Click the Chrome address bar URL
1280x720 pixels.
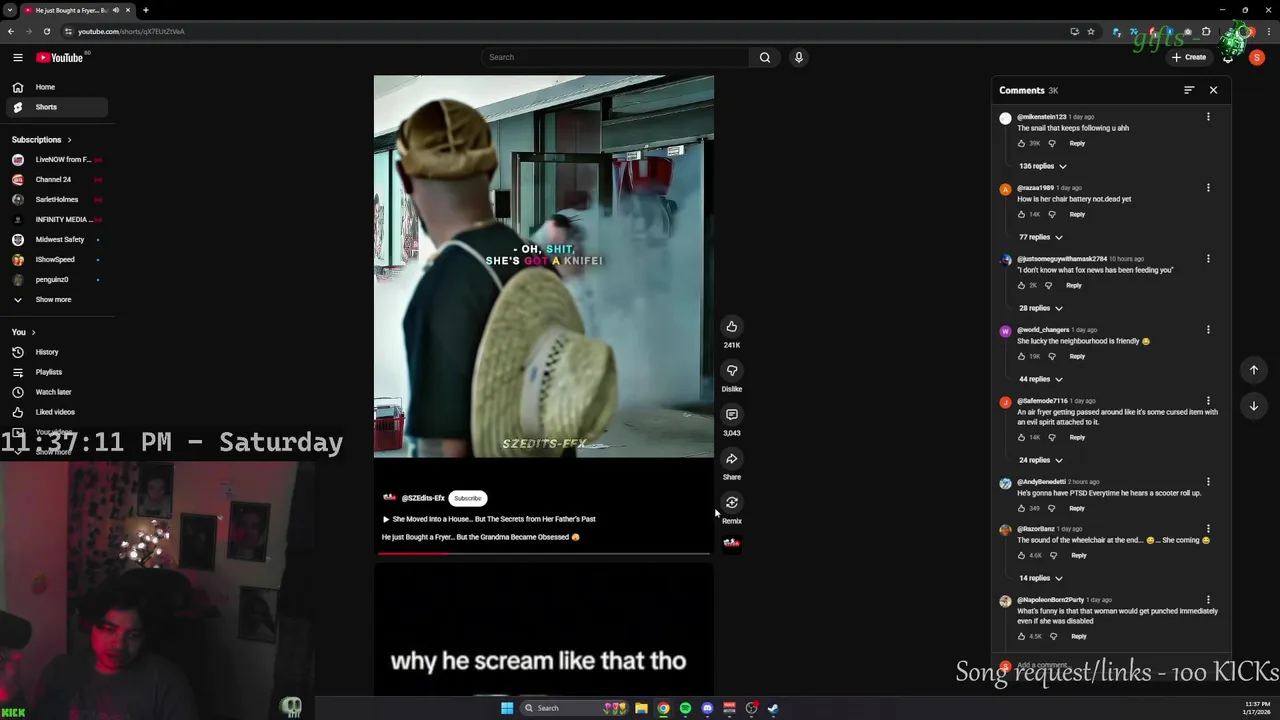pos(131,31)
